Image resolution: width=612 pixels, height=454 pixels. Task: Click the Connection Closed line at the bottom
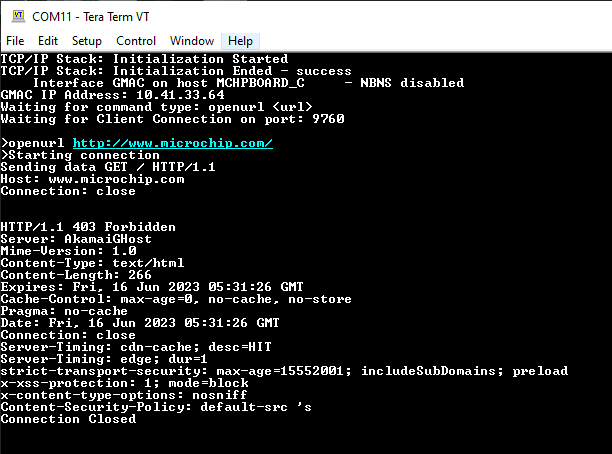pos(68,419)
